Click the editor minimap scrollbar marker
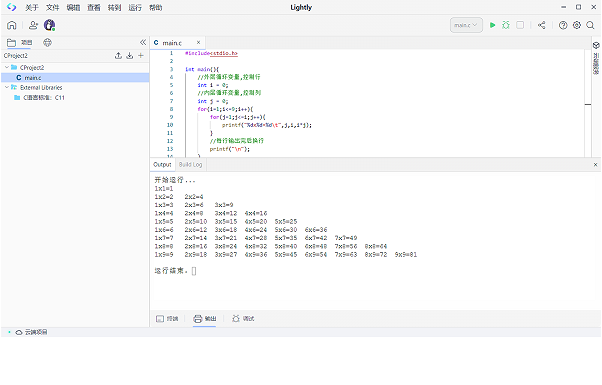This screenshot has width=602, height=385. tap(588, 104)
